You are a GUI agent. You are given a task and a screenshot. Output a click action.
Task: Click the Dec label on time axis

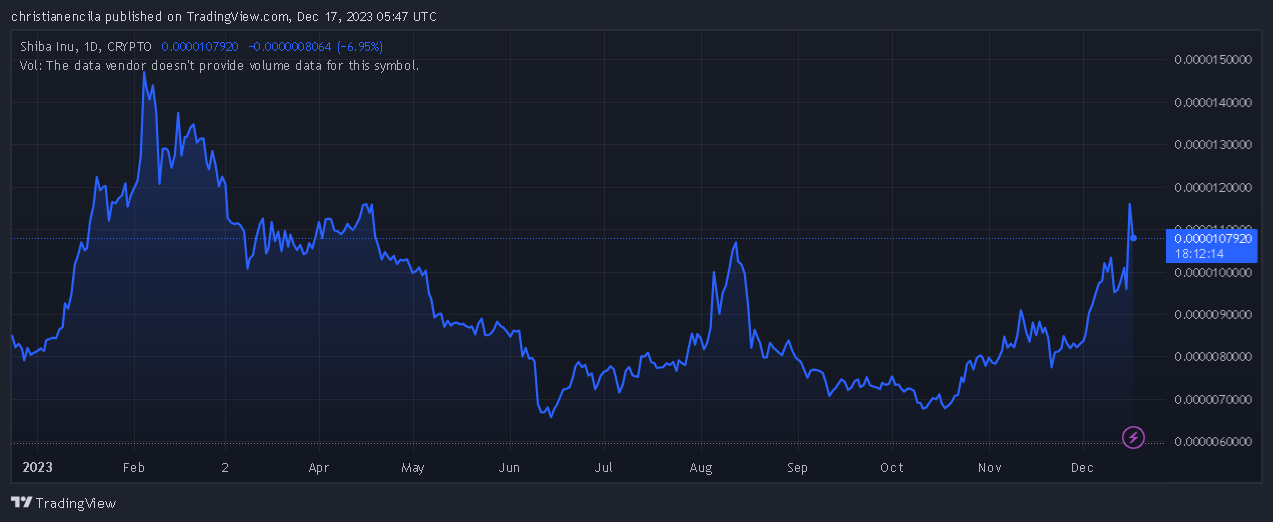(x=1081, y=467)
